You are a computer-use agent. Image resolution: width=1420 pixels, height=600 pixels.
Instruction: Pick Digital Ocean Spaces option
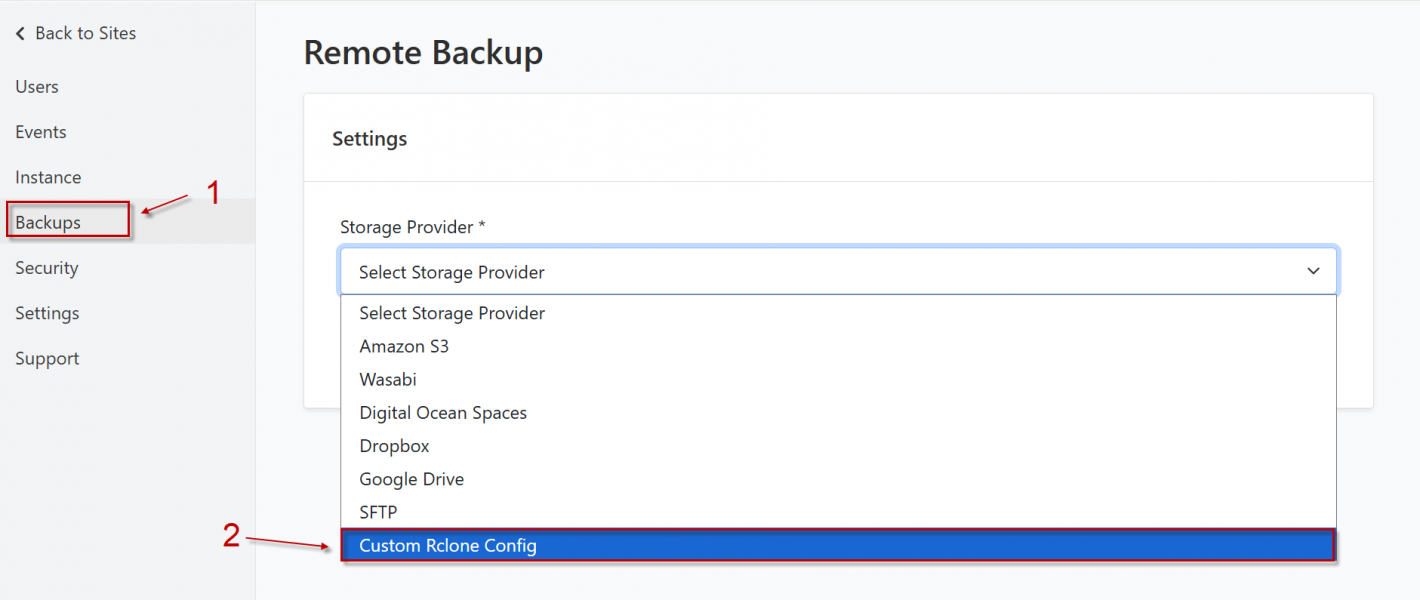coord(838,413)
